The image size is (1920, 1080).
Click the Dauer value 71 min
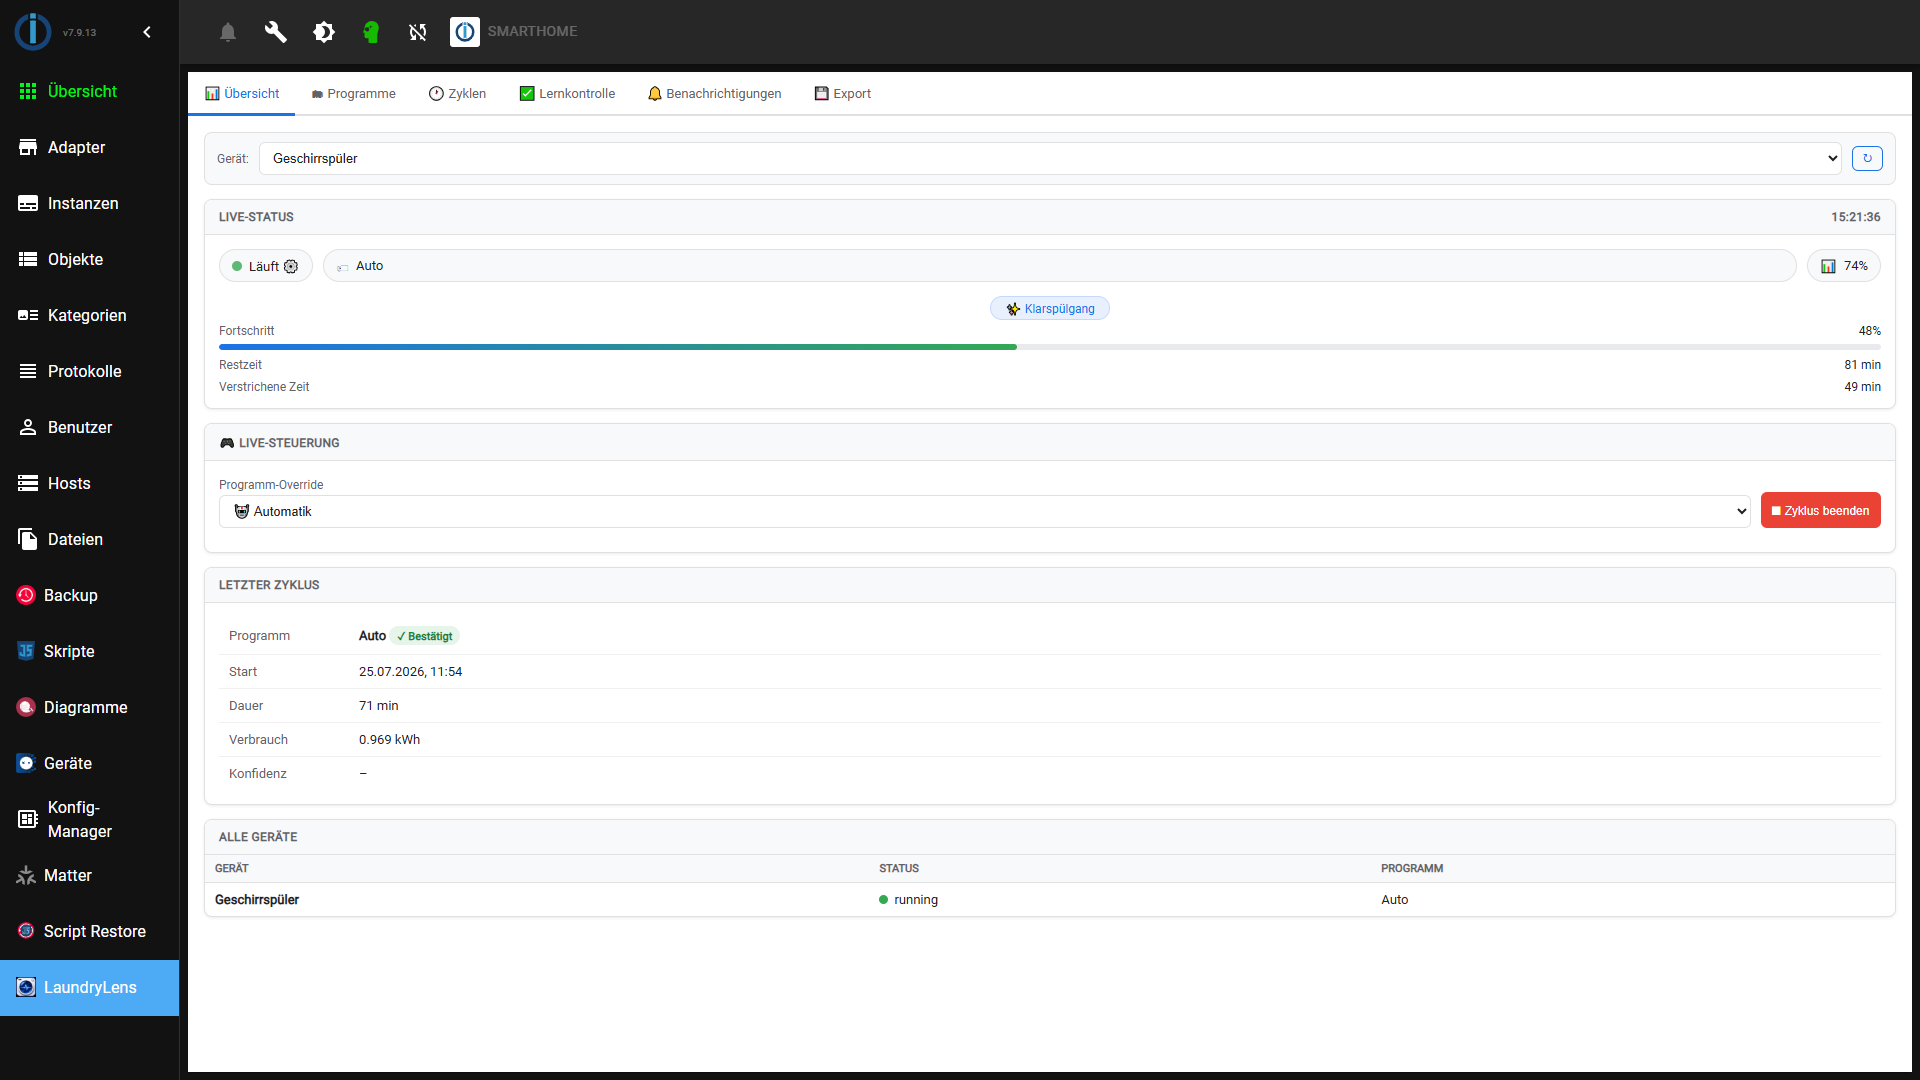[379, 706]
